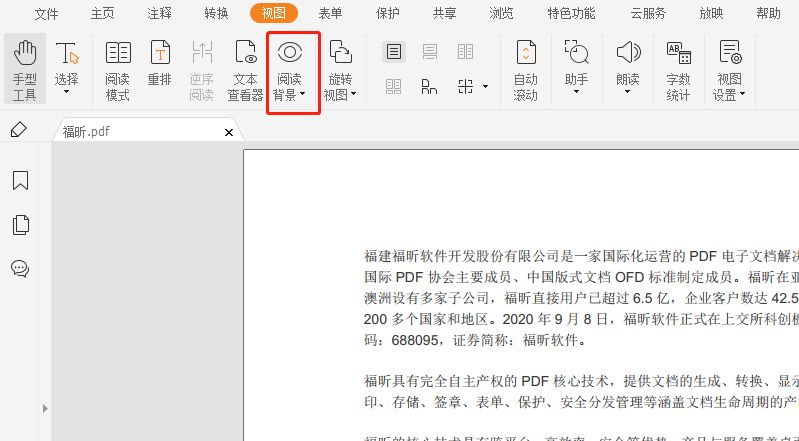
Task: Expand the 旋转视图 dropdown arrow
Action: (353, 94)
